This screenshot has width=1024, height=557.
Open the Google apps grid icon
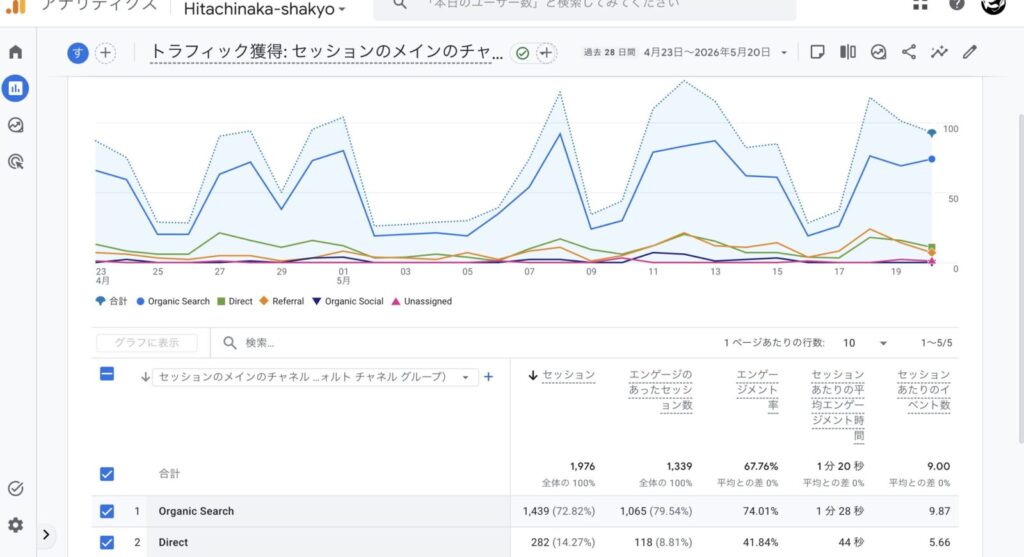920,5
